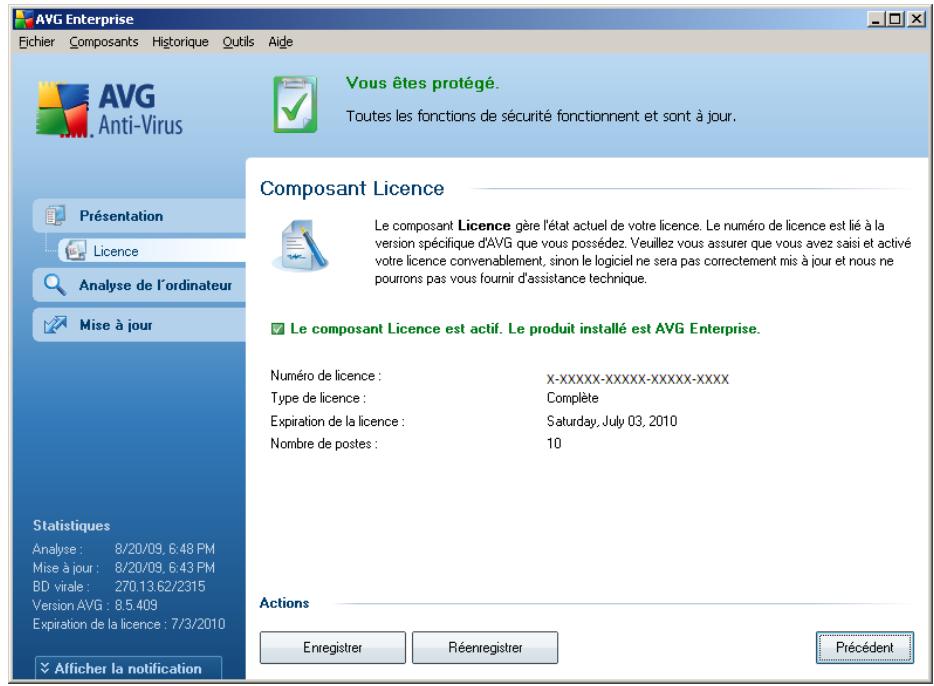
Task: Click the Précédent button
Action: 864,647
